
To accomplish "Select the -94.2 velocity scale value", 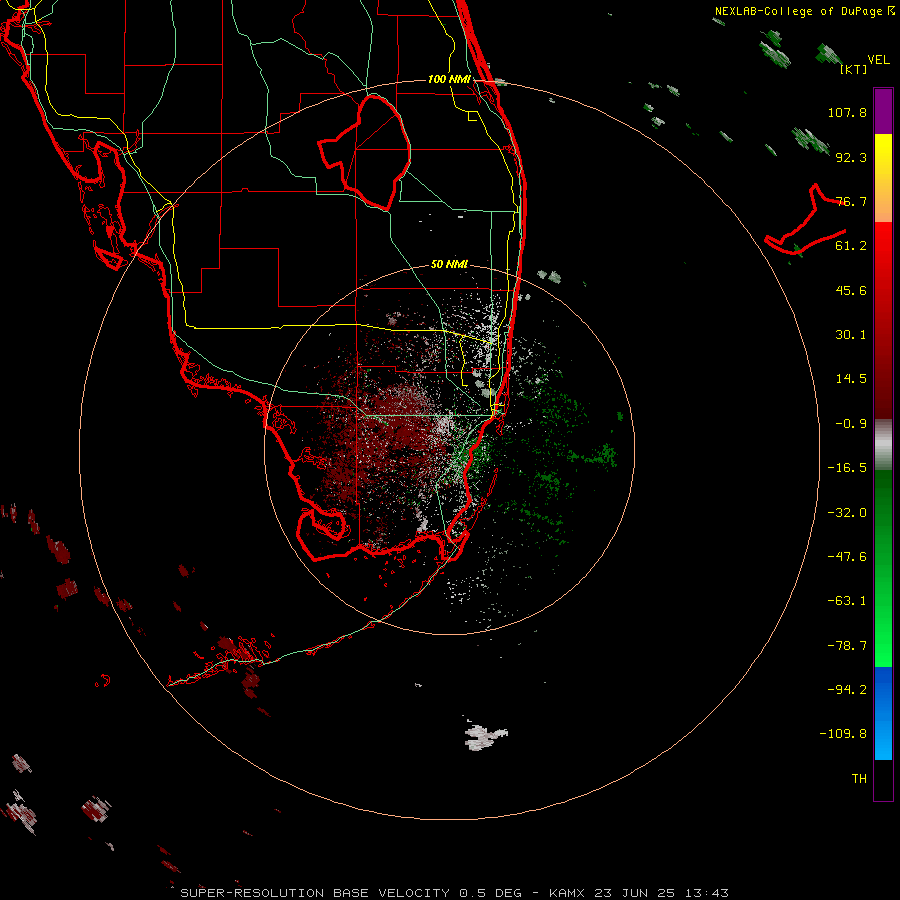I will (x=847, y=689).
